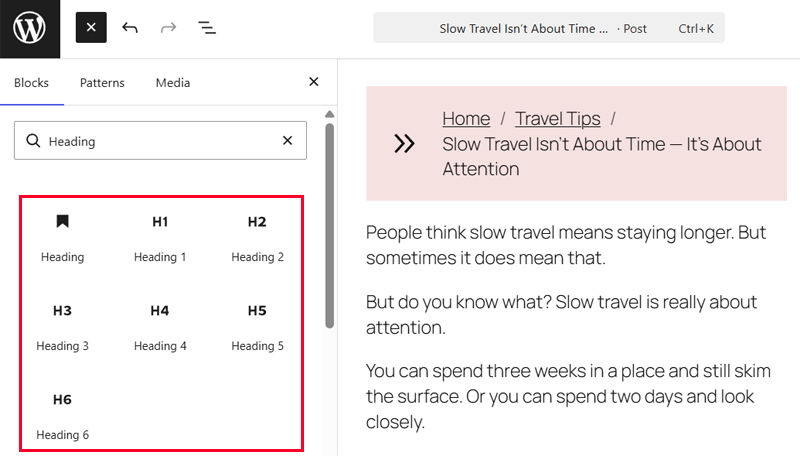This screenshot has height=456, width=800.
Task: Click the block list scrollbar thumb
Action: pyautogui.click(x=329, y=225)
